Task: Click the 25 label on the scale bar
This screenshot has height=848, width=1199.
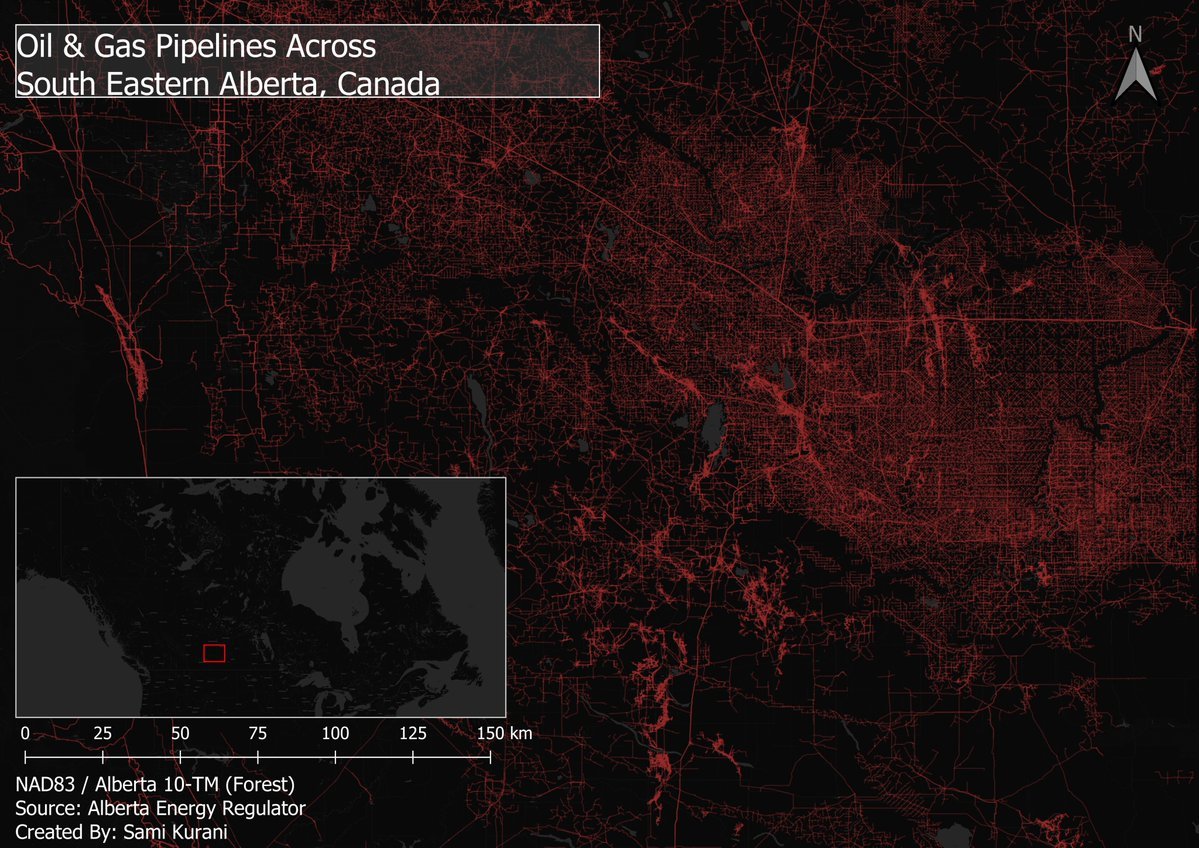Action: [102, 733]
